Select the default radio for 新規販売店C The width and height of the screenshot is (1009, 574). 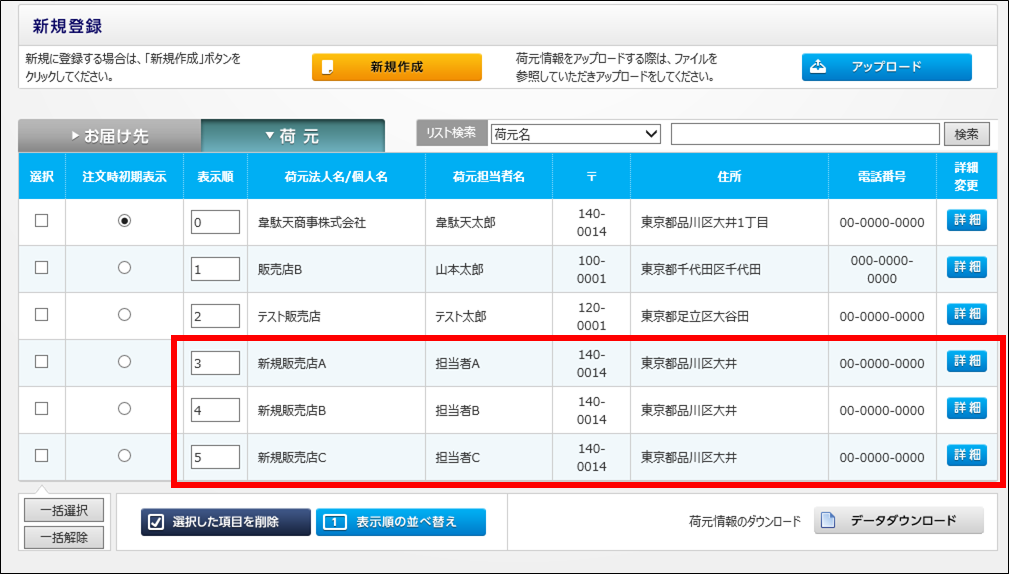[124, 455]
